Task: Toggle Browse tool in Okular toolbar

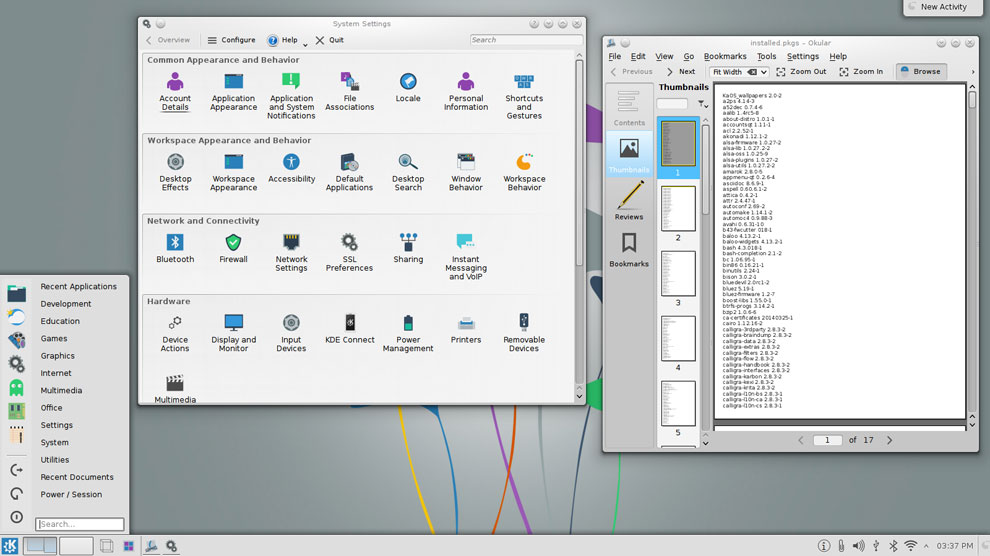Action: click(921, 71)
